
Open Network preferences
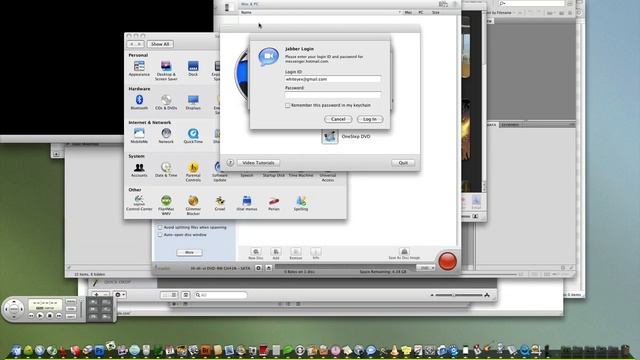tap(166, 136)
